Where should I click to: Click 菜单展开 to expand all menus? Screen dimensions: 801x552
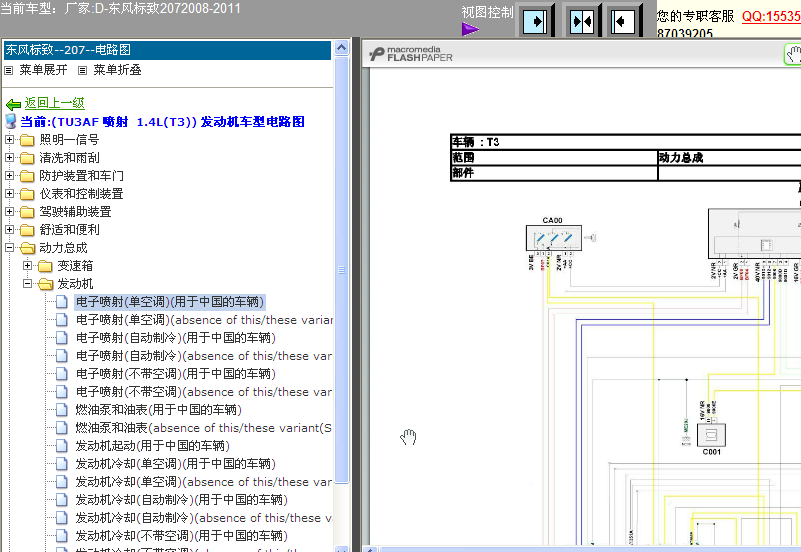[x=43, y=70]
